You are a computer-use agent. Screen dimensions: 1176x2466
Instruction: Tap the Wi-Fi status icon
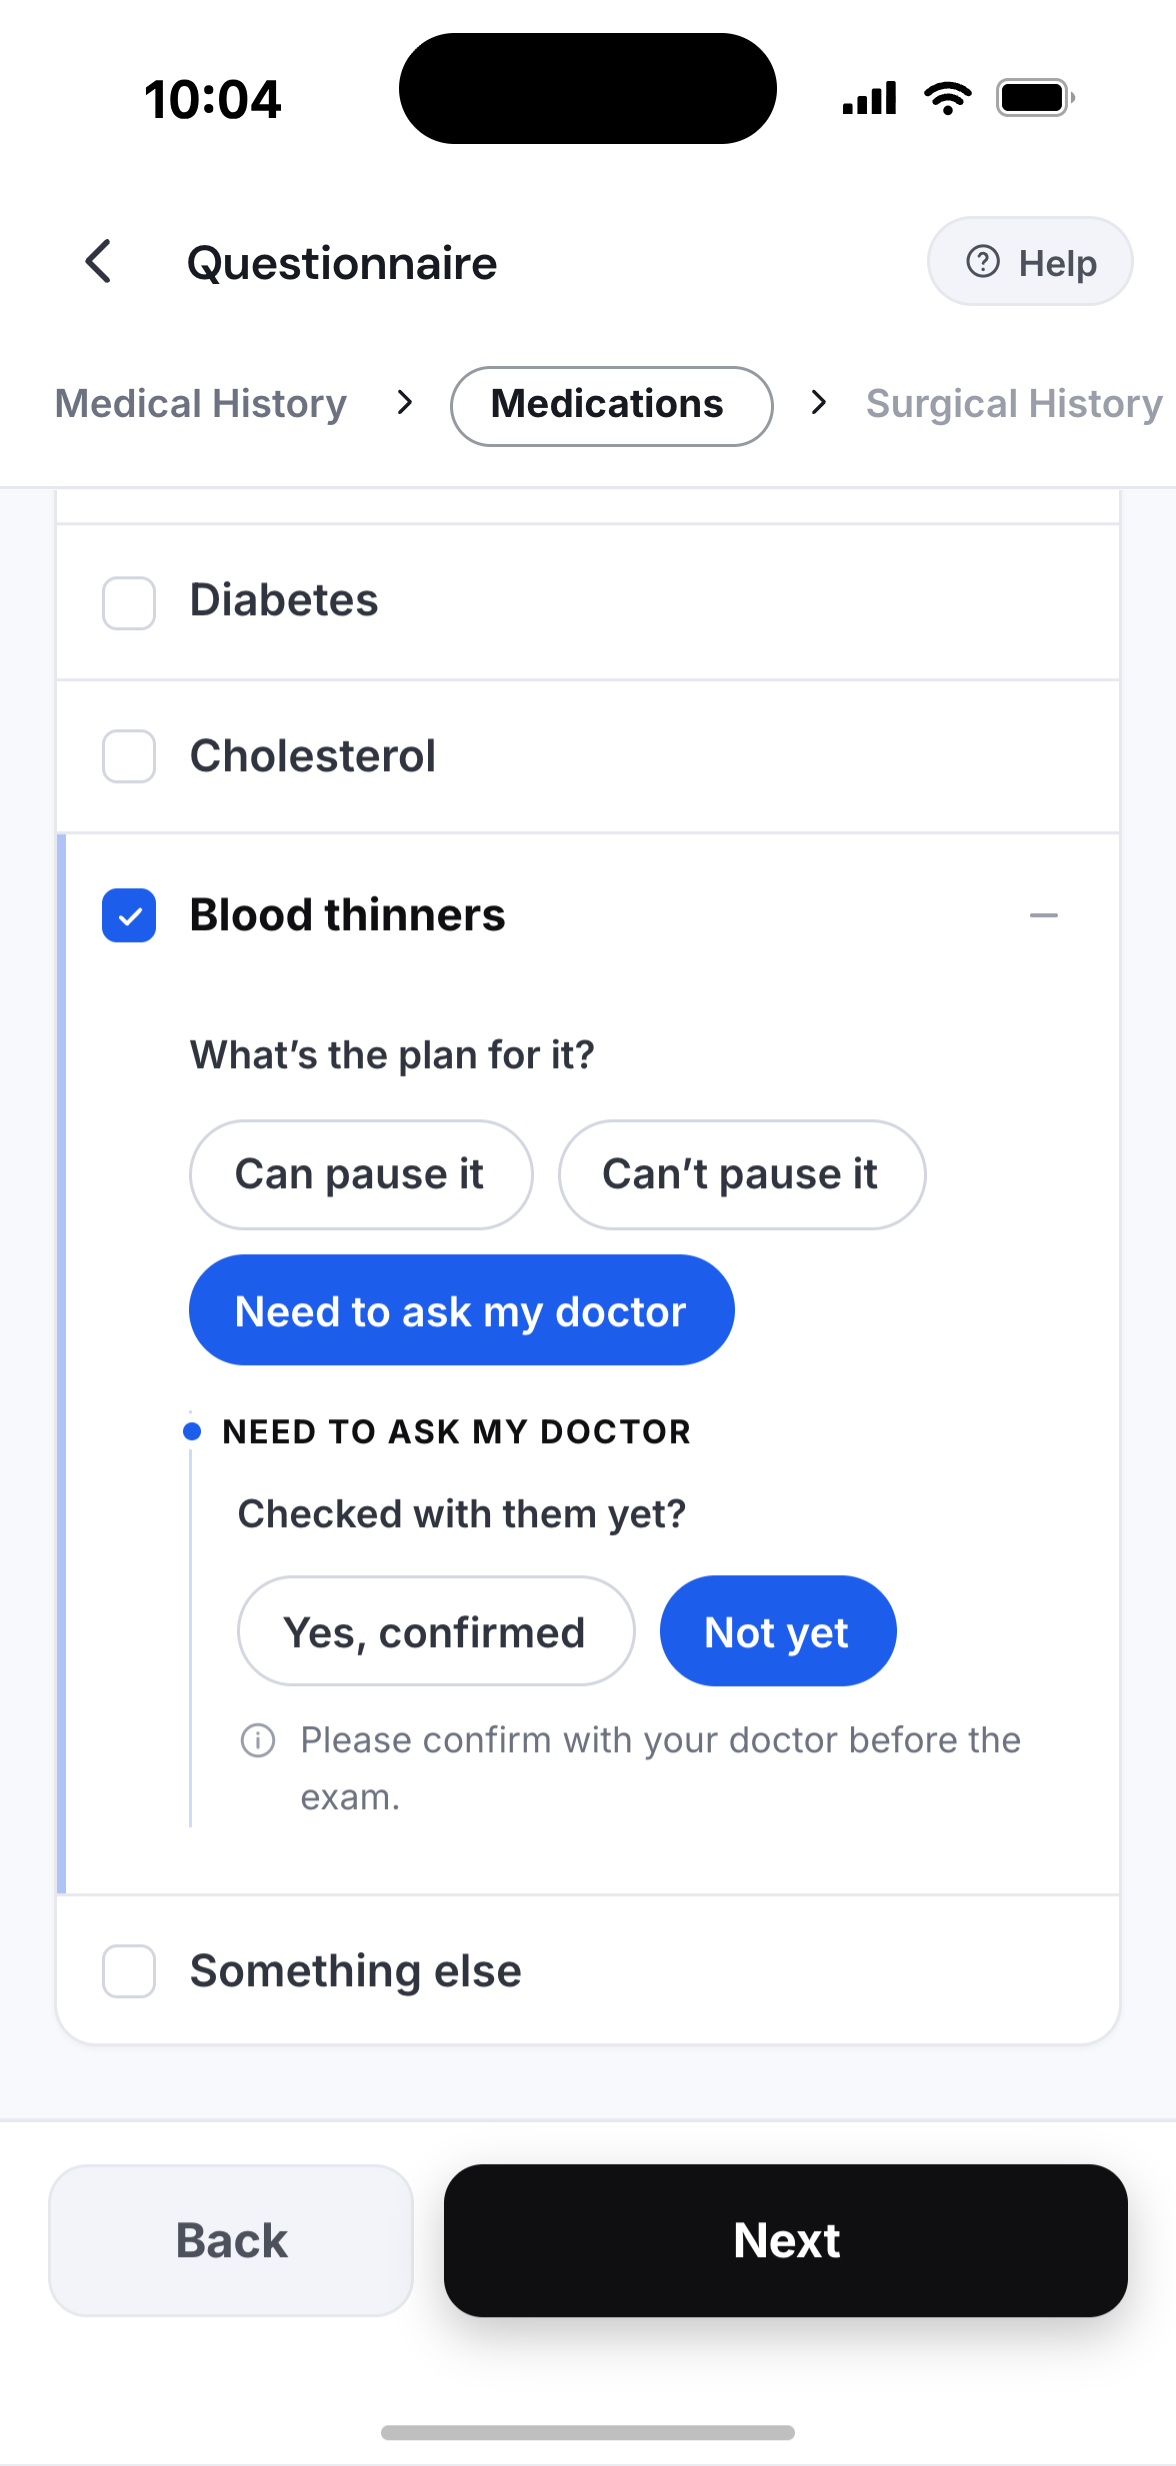[x=948, y=98]
